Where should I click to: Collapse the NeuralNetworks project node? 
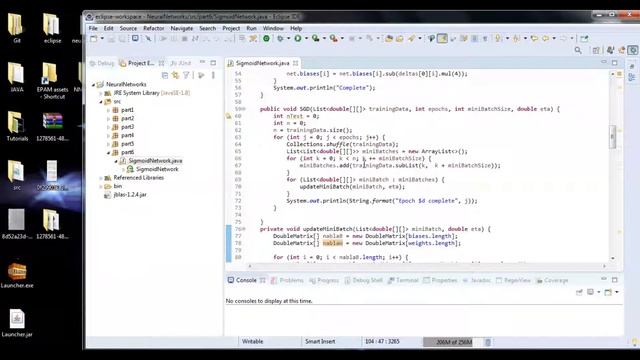click(x=93, y=84)
